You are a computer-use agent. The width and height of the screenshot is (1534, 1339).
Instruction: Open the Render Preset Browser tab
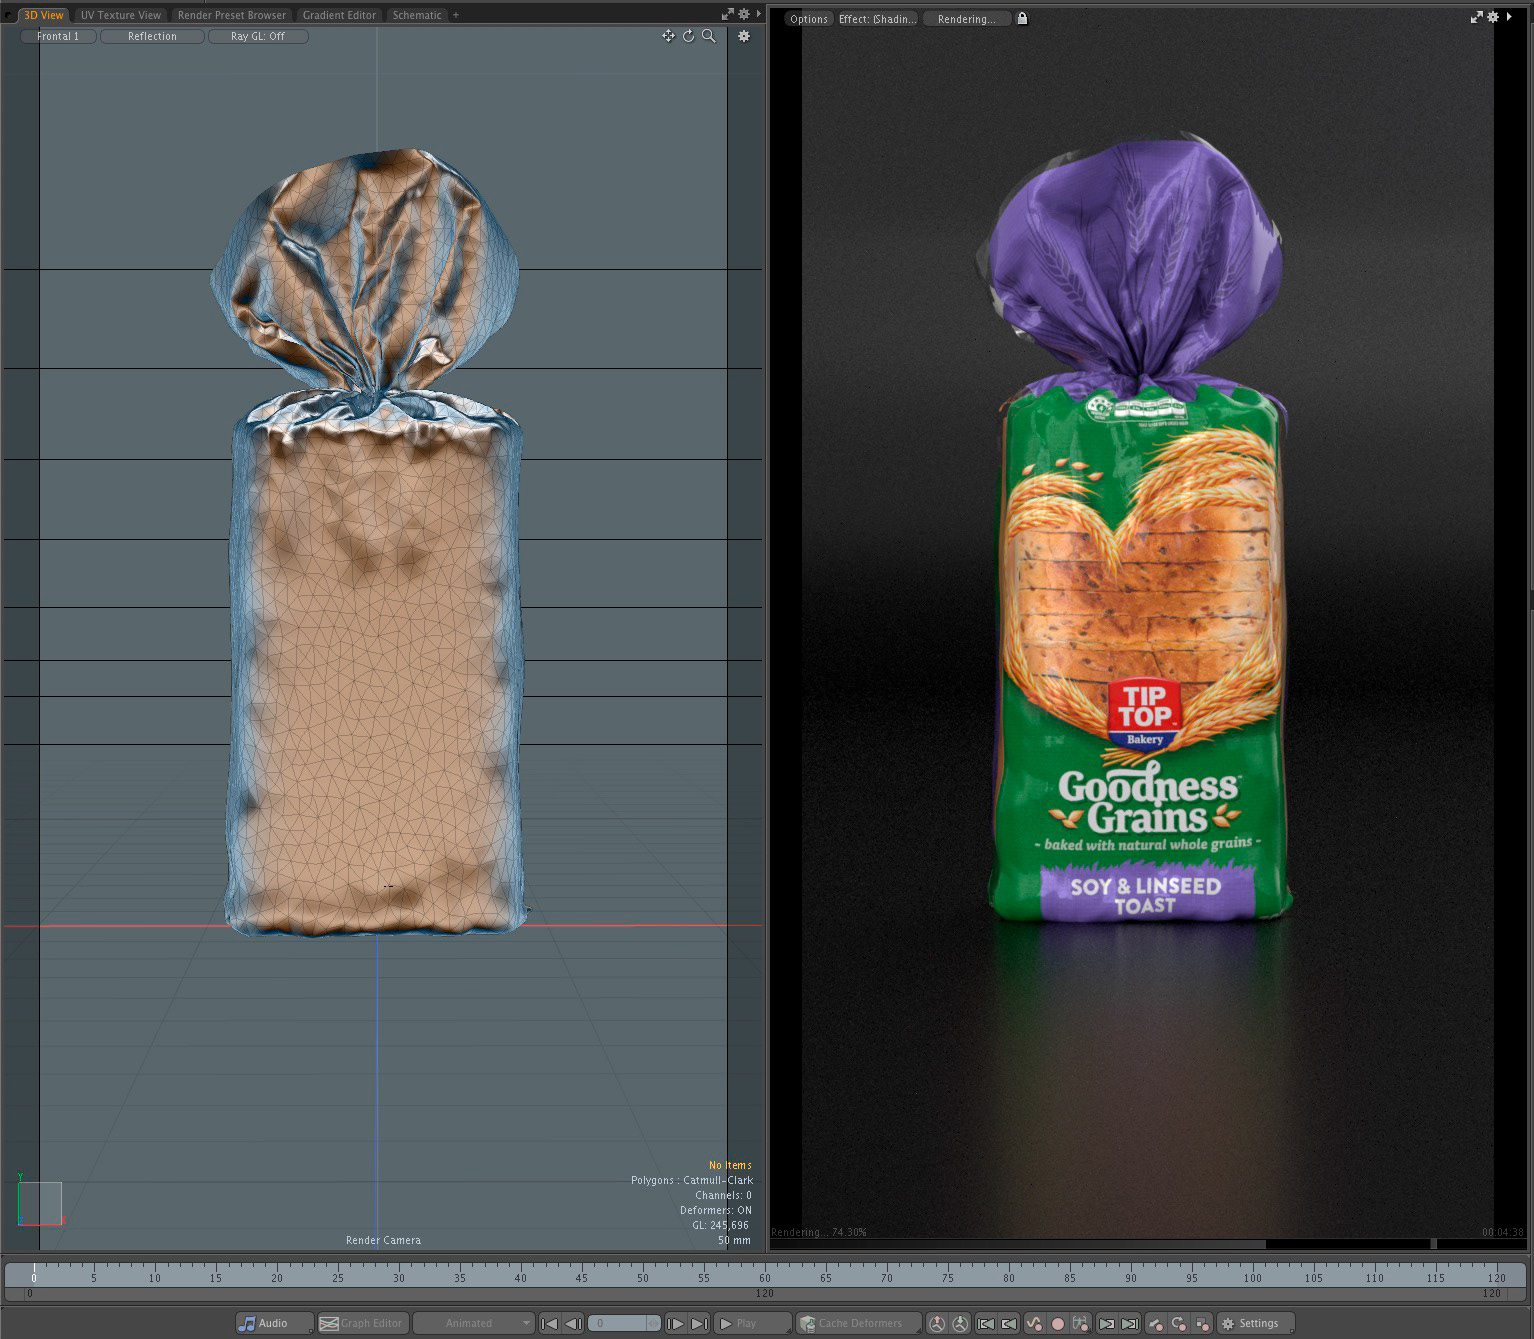click(232, 15)
